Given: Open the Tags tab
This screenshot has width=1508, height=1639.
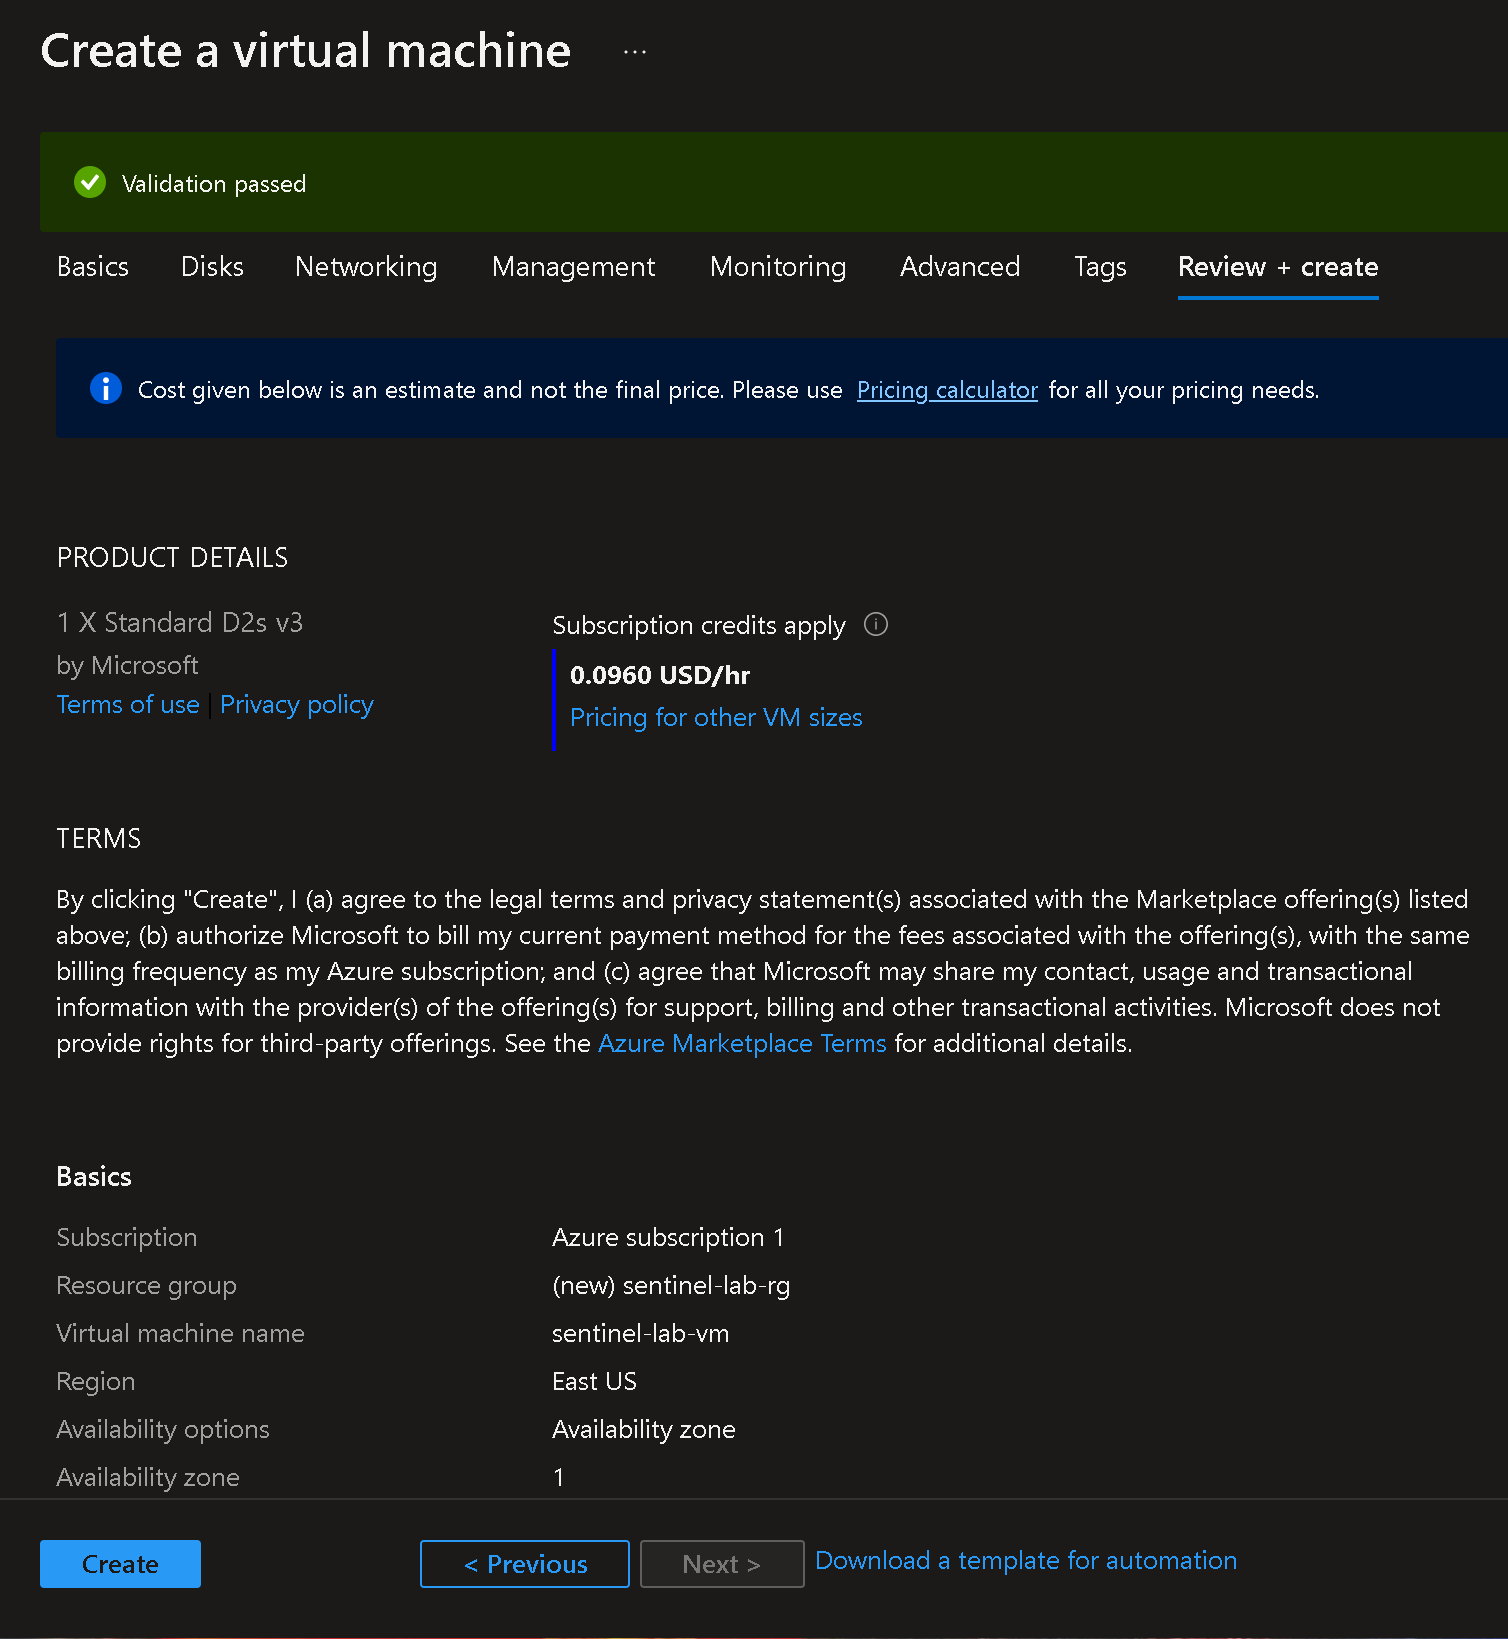Looking at the screenshot, I should click(1100, 267).
